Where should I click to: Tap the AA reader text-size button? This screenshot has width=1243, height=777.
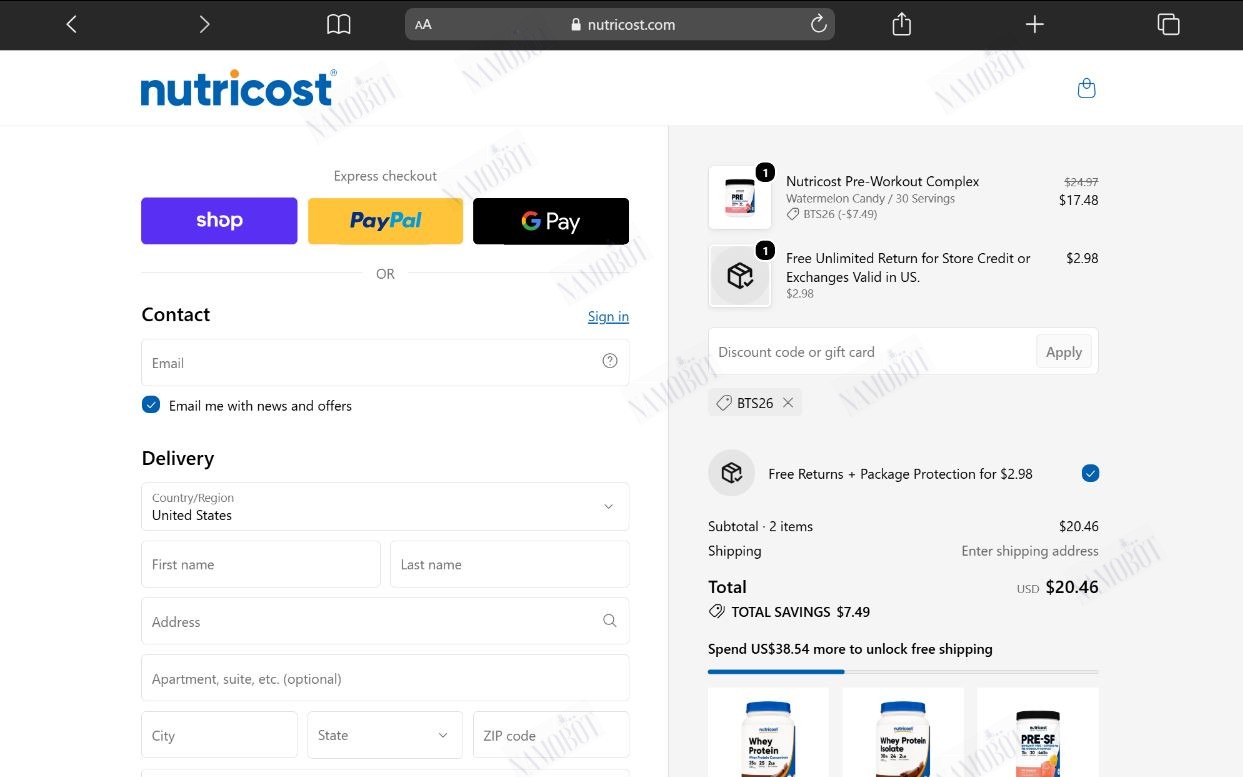coord(423,25)
